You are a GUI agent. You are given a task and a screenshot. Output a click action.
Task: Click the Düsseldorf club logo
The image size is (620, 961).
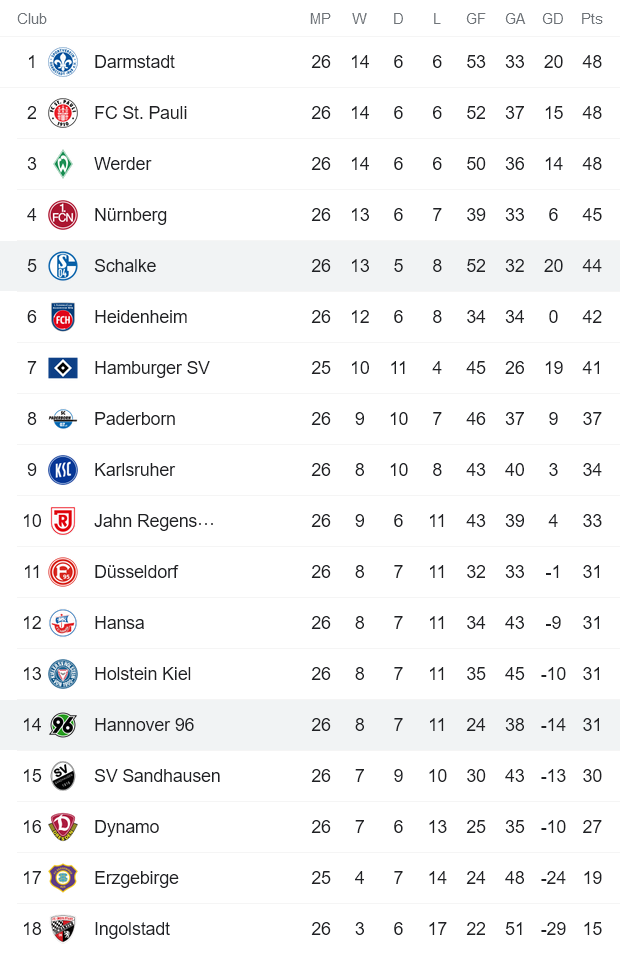[62, 572]
